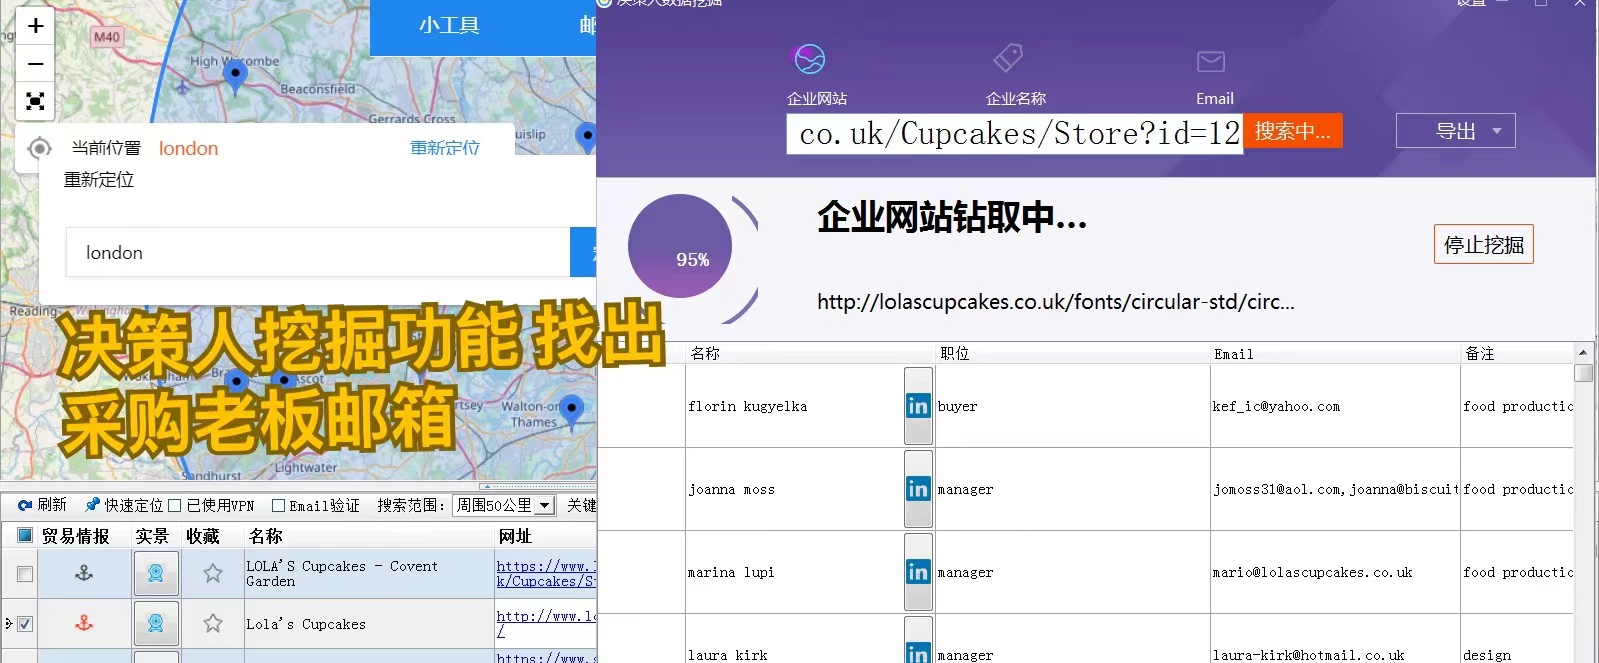Select the marina lupi name cell
The image size is (1599, 663).
(795, 572)
